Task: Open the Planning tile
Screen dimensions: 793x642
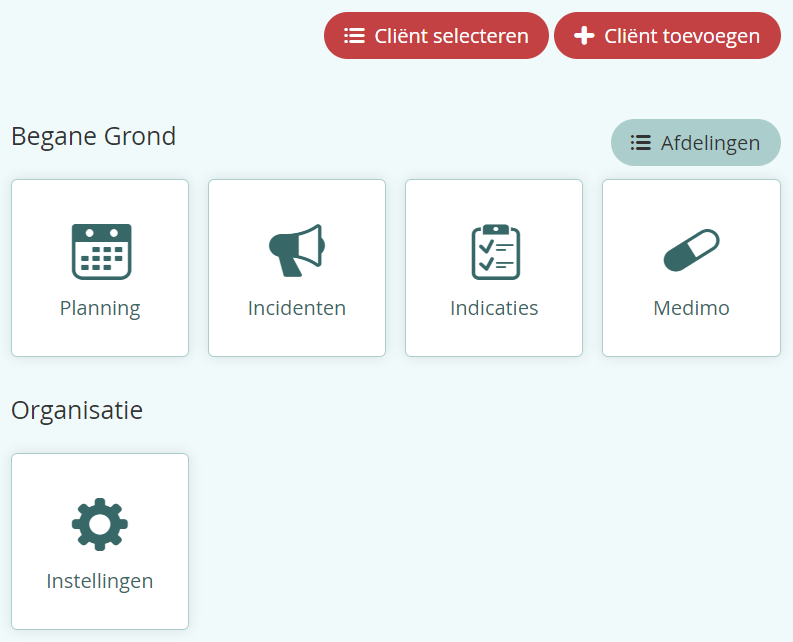Action: click(100, 268)
